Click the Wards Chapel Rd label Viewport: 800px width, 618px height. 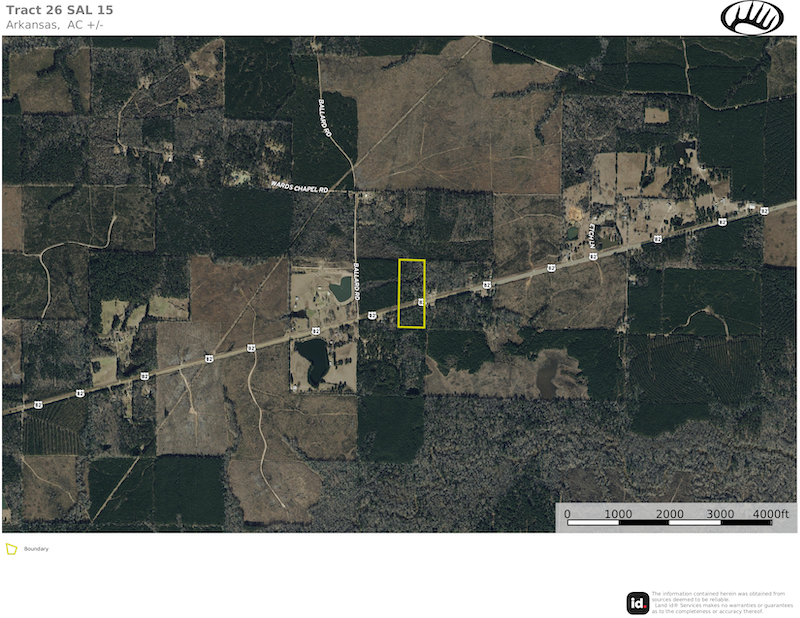(x=300, y=188)
